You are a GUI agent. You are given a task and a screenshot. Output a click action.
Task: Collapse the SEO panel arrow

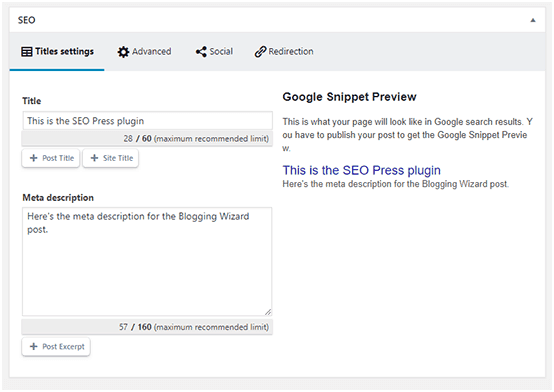click(533, 20)
